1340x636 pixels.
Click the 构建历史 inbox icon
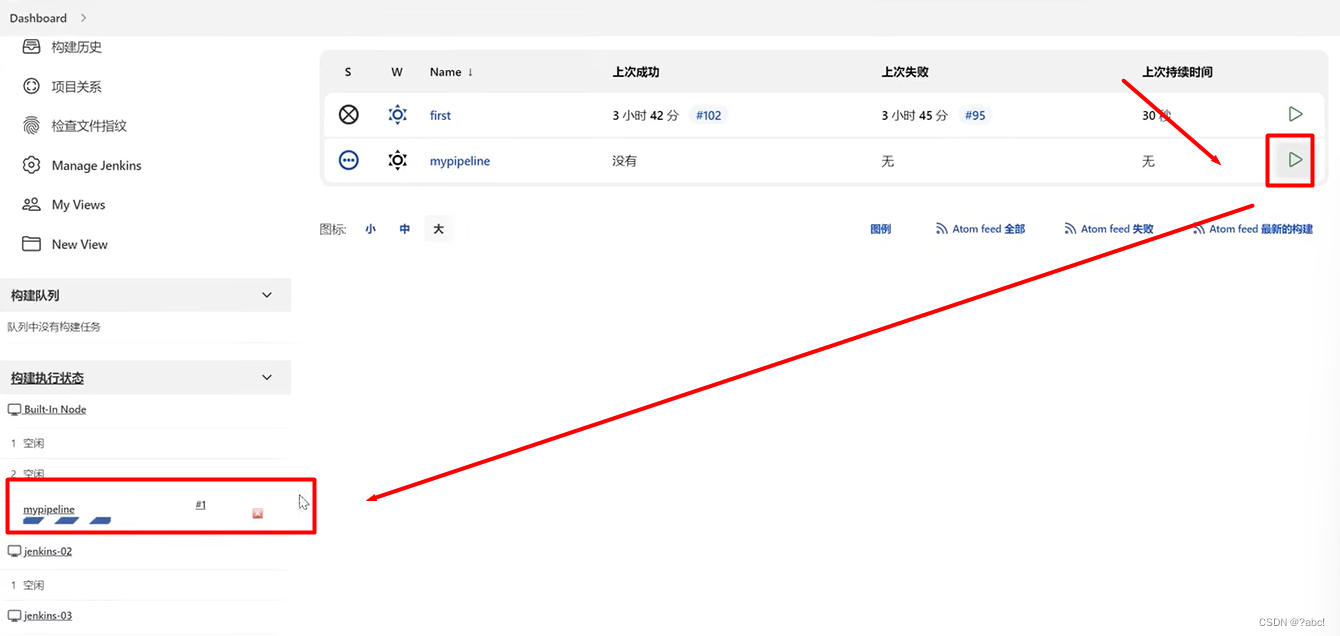[x=32, y=47]
